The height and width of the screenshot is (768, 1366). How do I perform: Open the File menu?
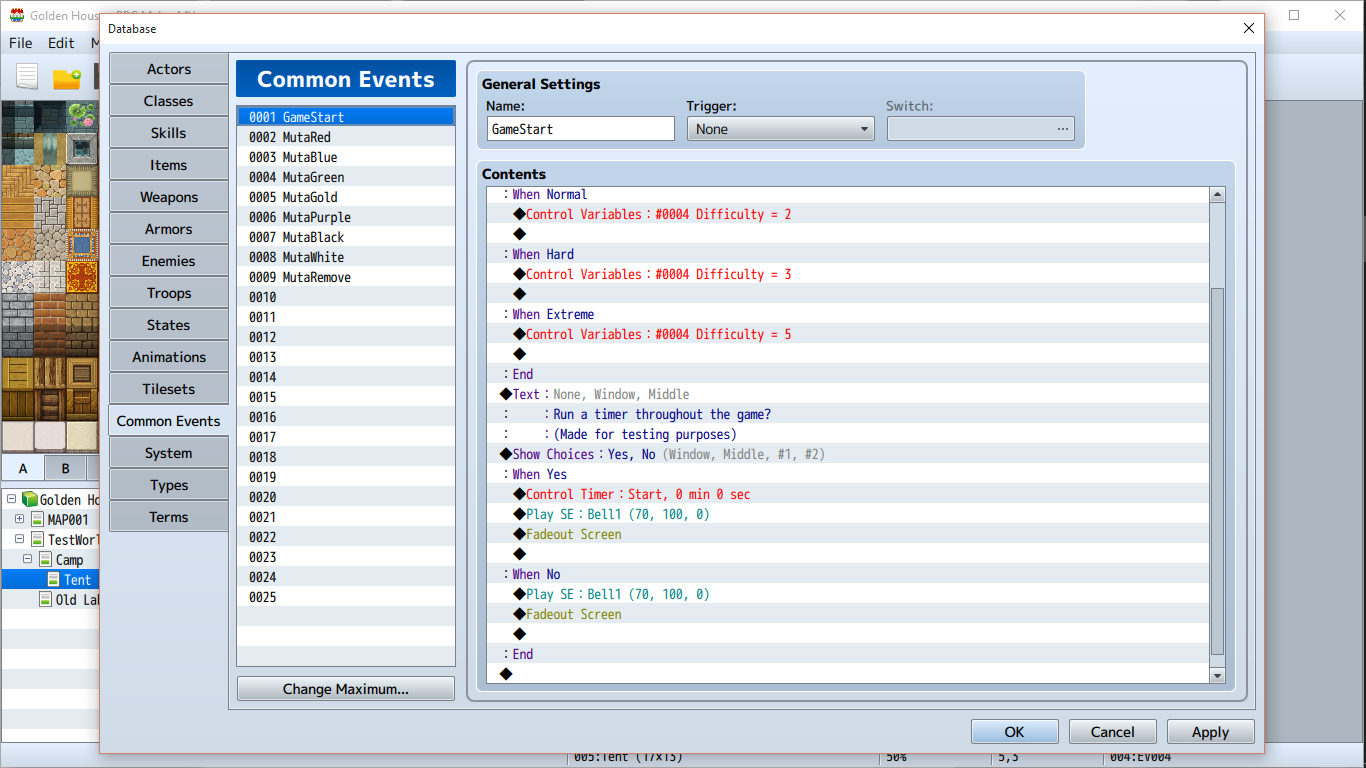pyautogui.click(x=20, y=43)
